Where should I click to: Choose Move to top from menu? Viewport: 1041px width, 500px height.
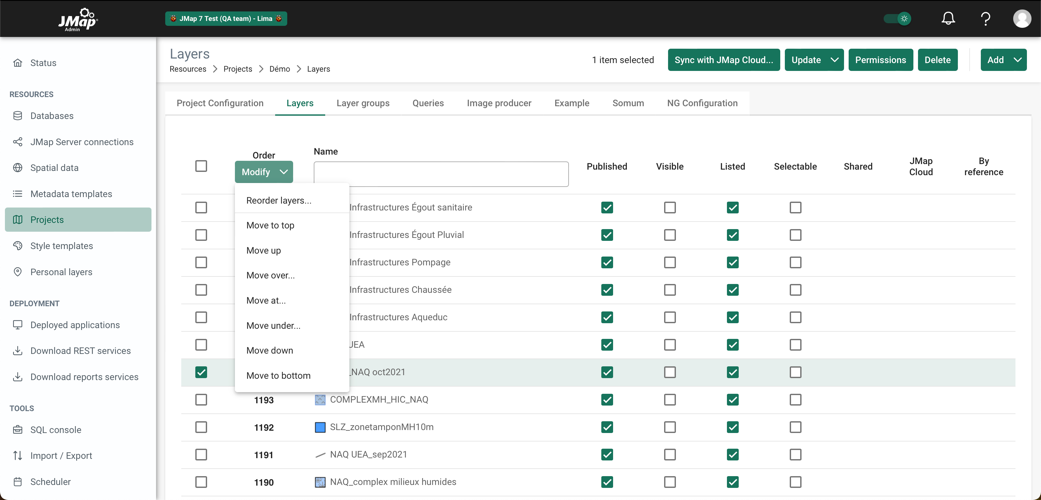coord(270,226)
